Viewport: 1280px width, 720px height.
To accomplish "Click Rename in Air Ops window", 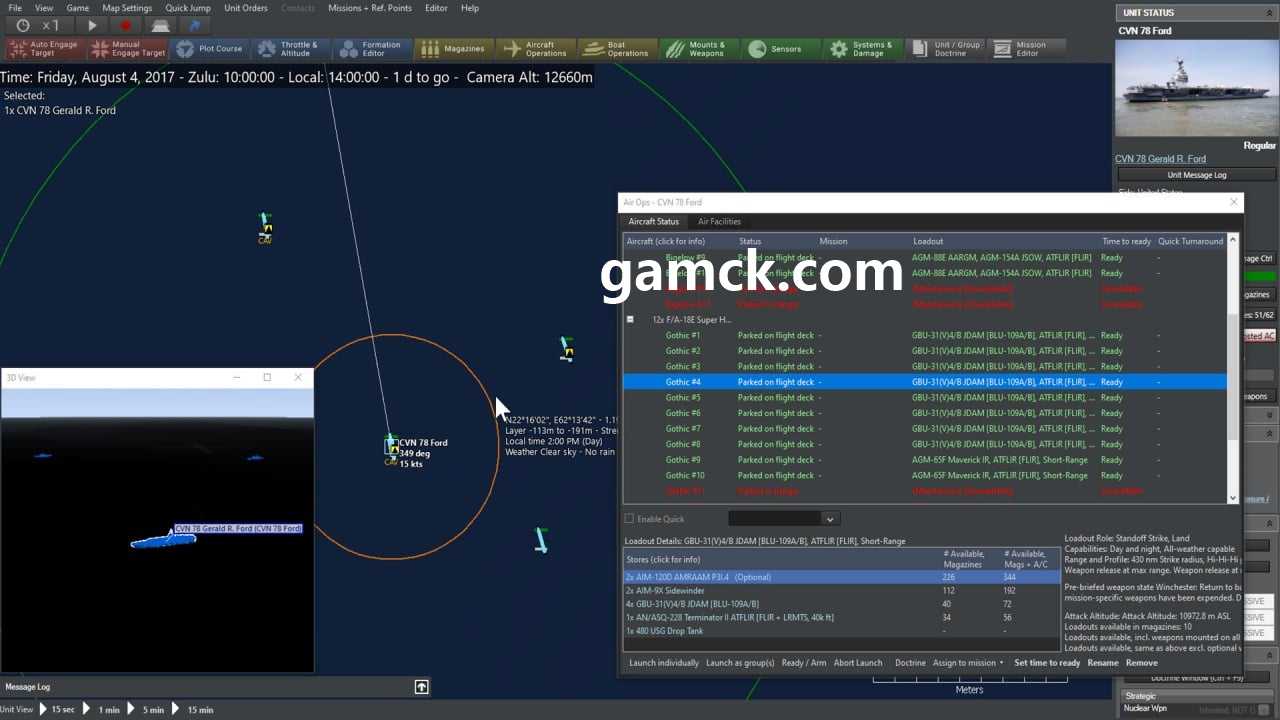I will coord(1103,663).
